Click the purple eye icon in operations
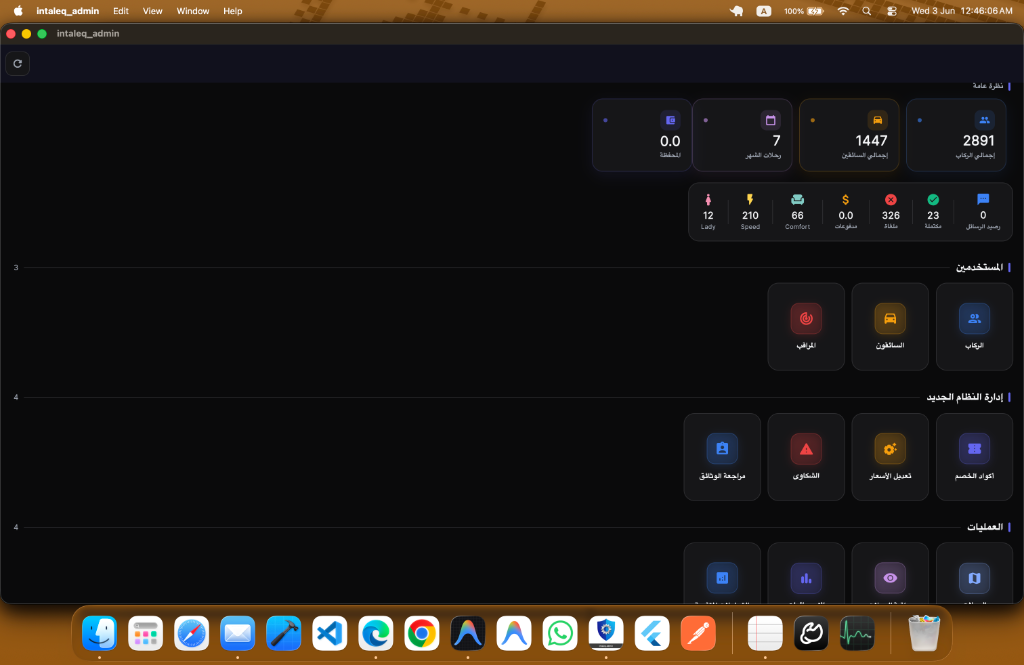 (890, 578)
